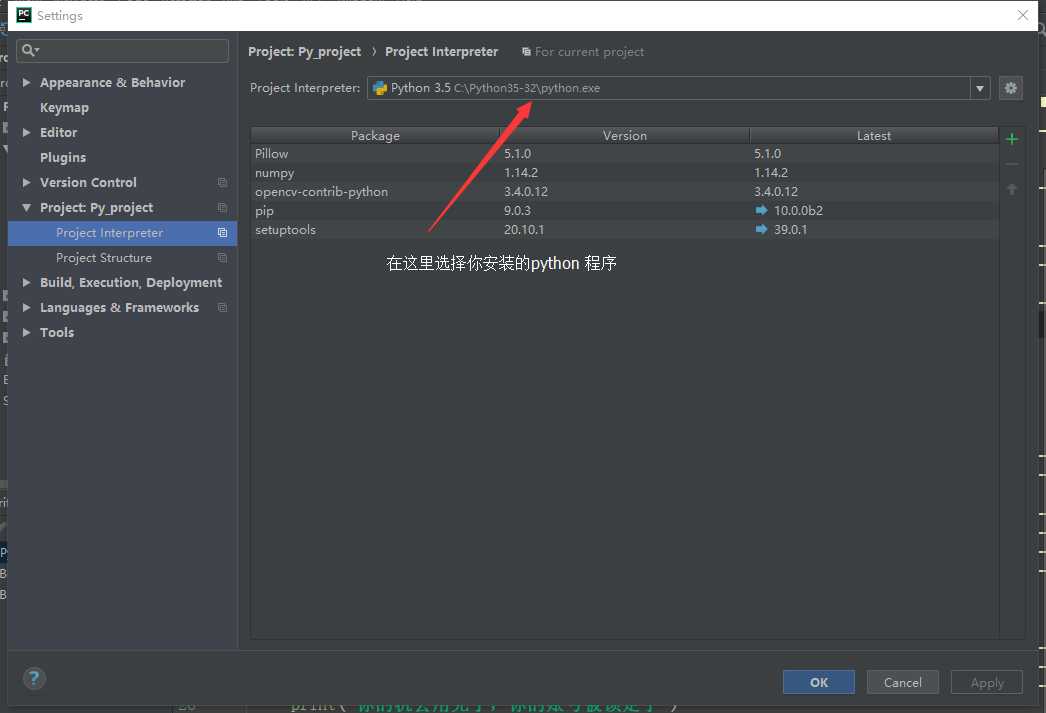The width and height of the screenshot is (1046, 713).
Task: Click project-level icon beside Project Structure
Action: coord(222,258)
